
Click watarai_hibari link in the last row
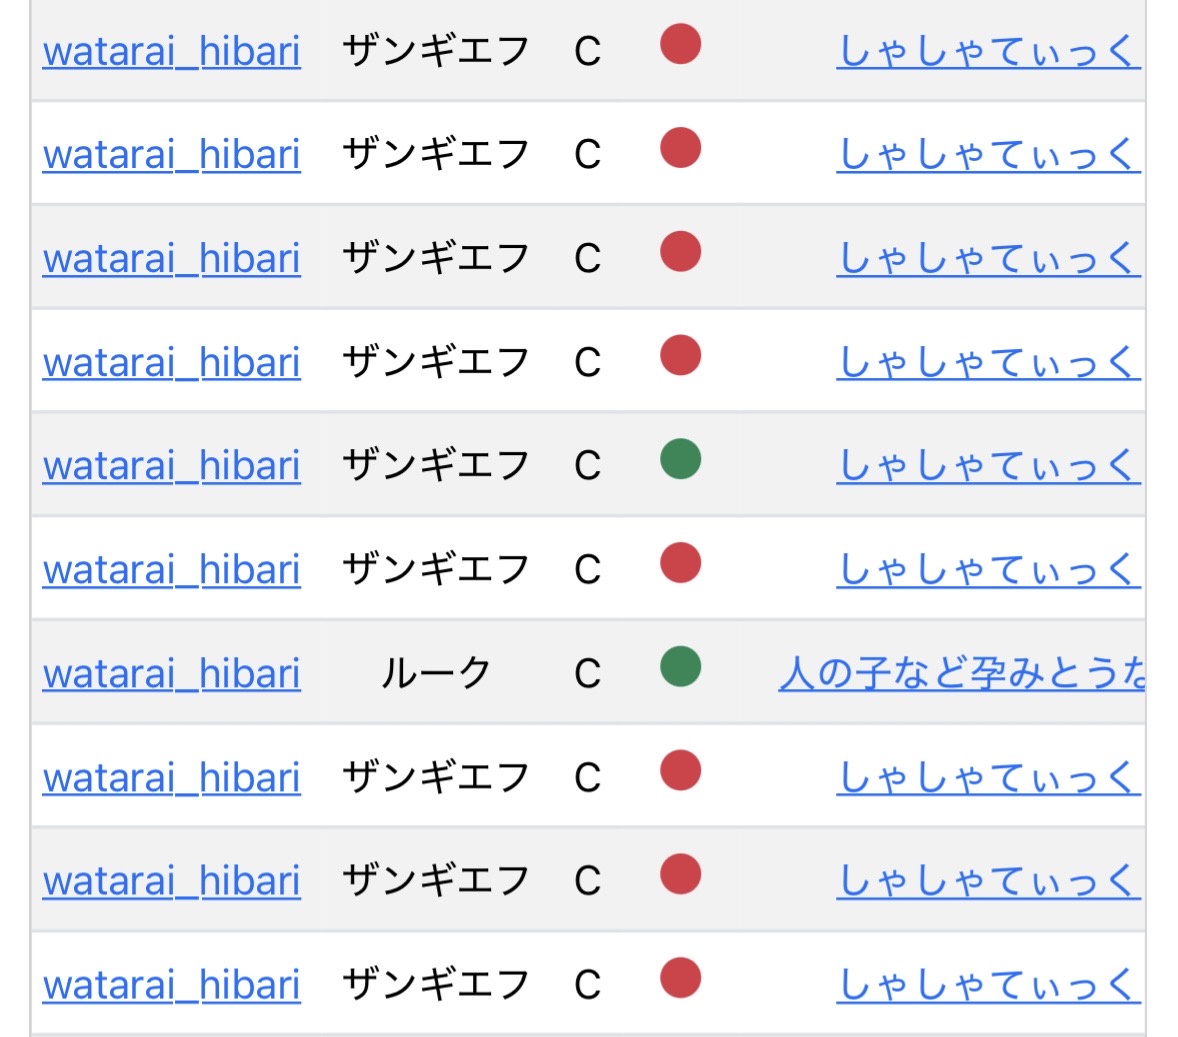(171, 985)
